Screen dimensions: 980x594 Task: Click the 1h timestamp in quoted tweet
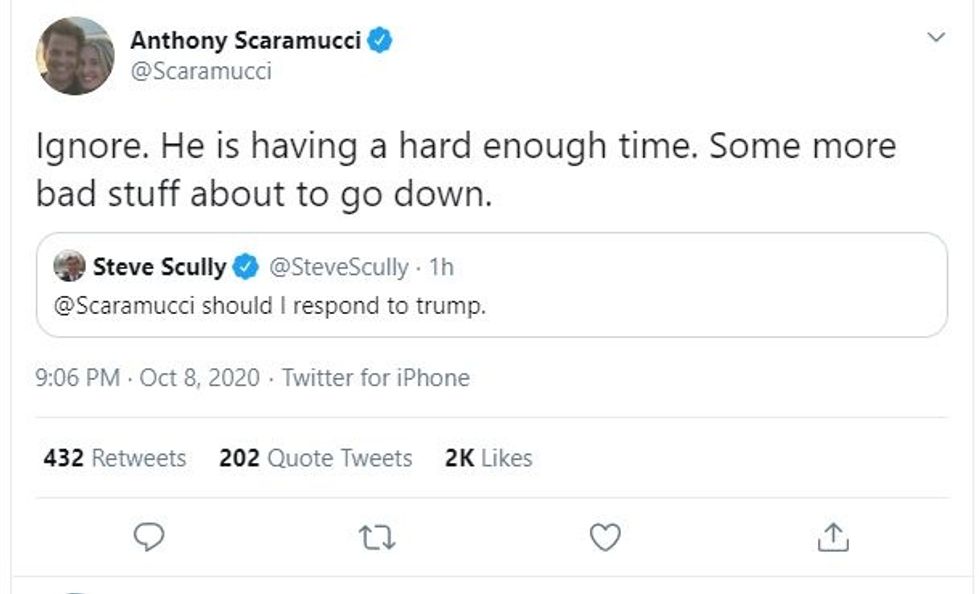(441, 267)
